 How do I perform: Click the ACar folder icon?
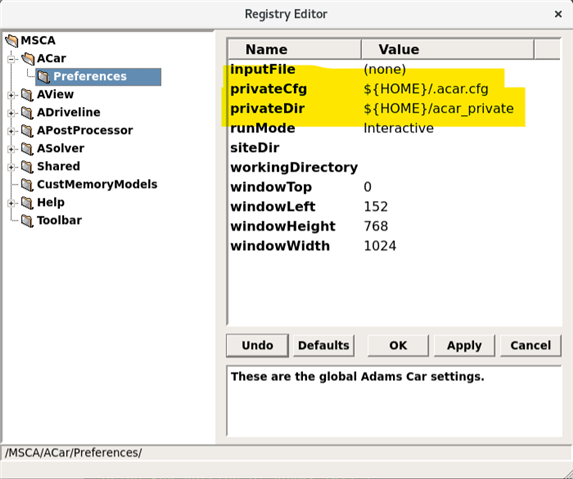(28, 58)
